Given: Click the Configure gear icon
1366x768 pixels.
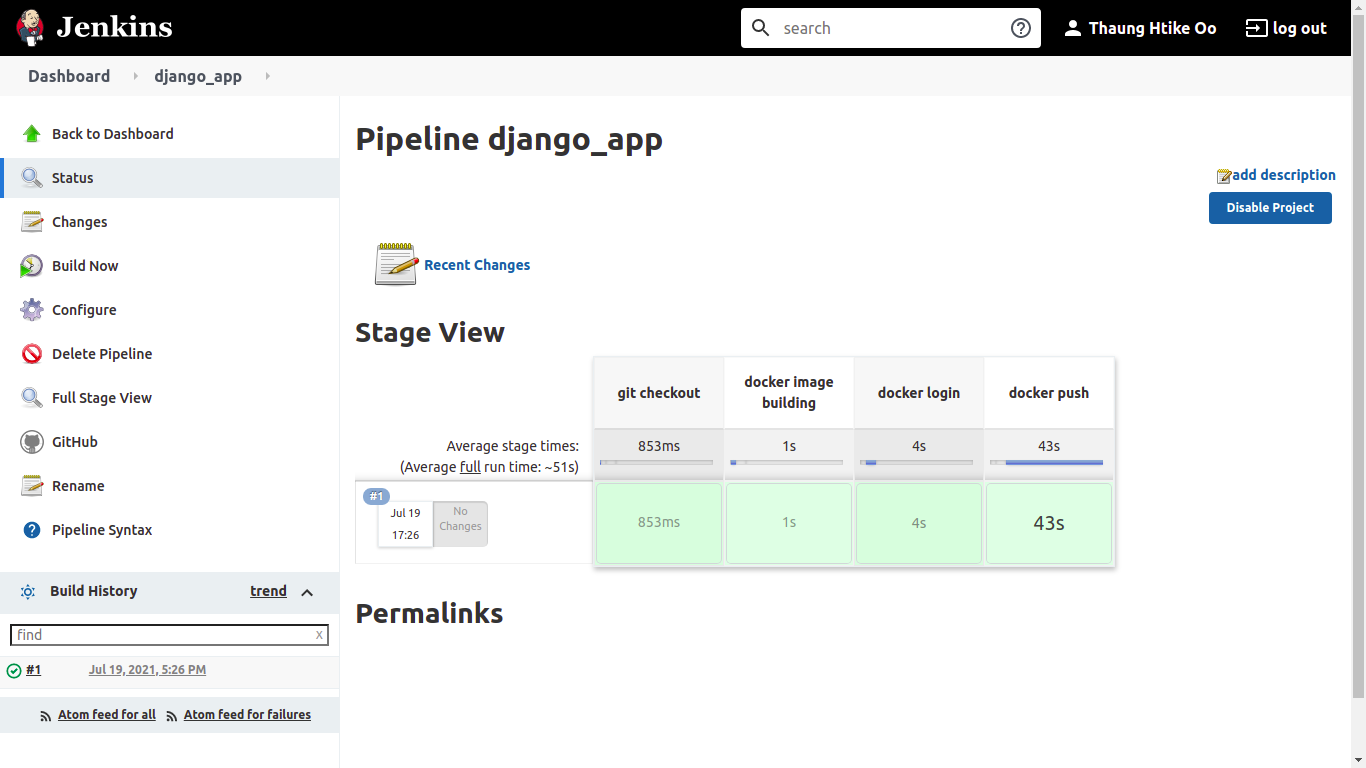Looking at the screenshot, I should (32, 310).
